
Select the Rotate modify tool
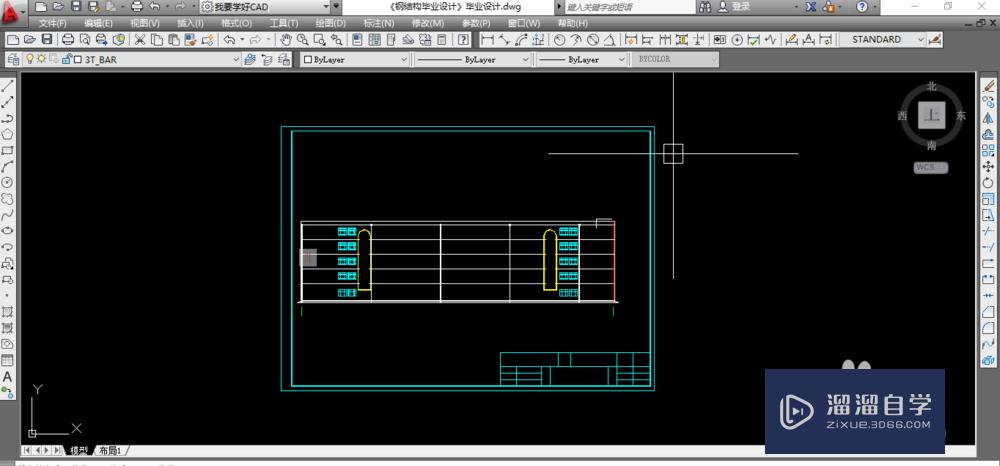[x=989, y=183]
